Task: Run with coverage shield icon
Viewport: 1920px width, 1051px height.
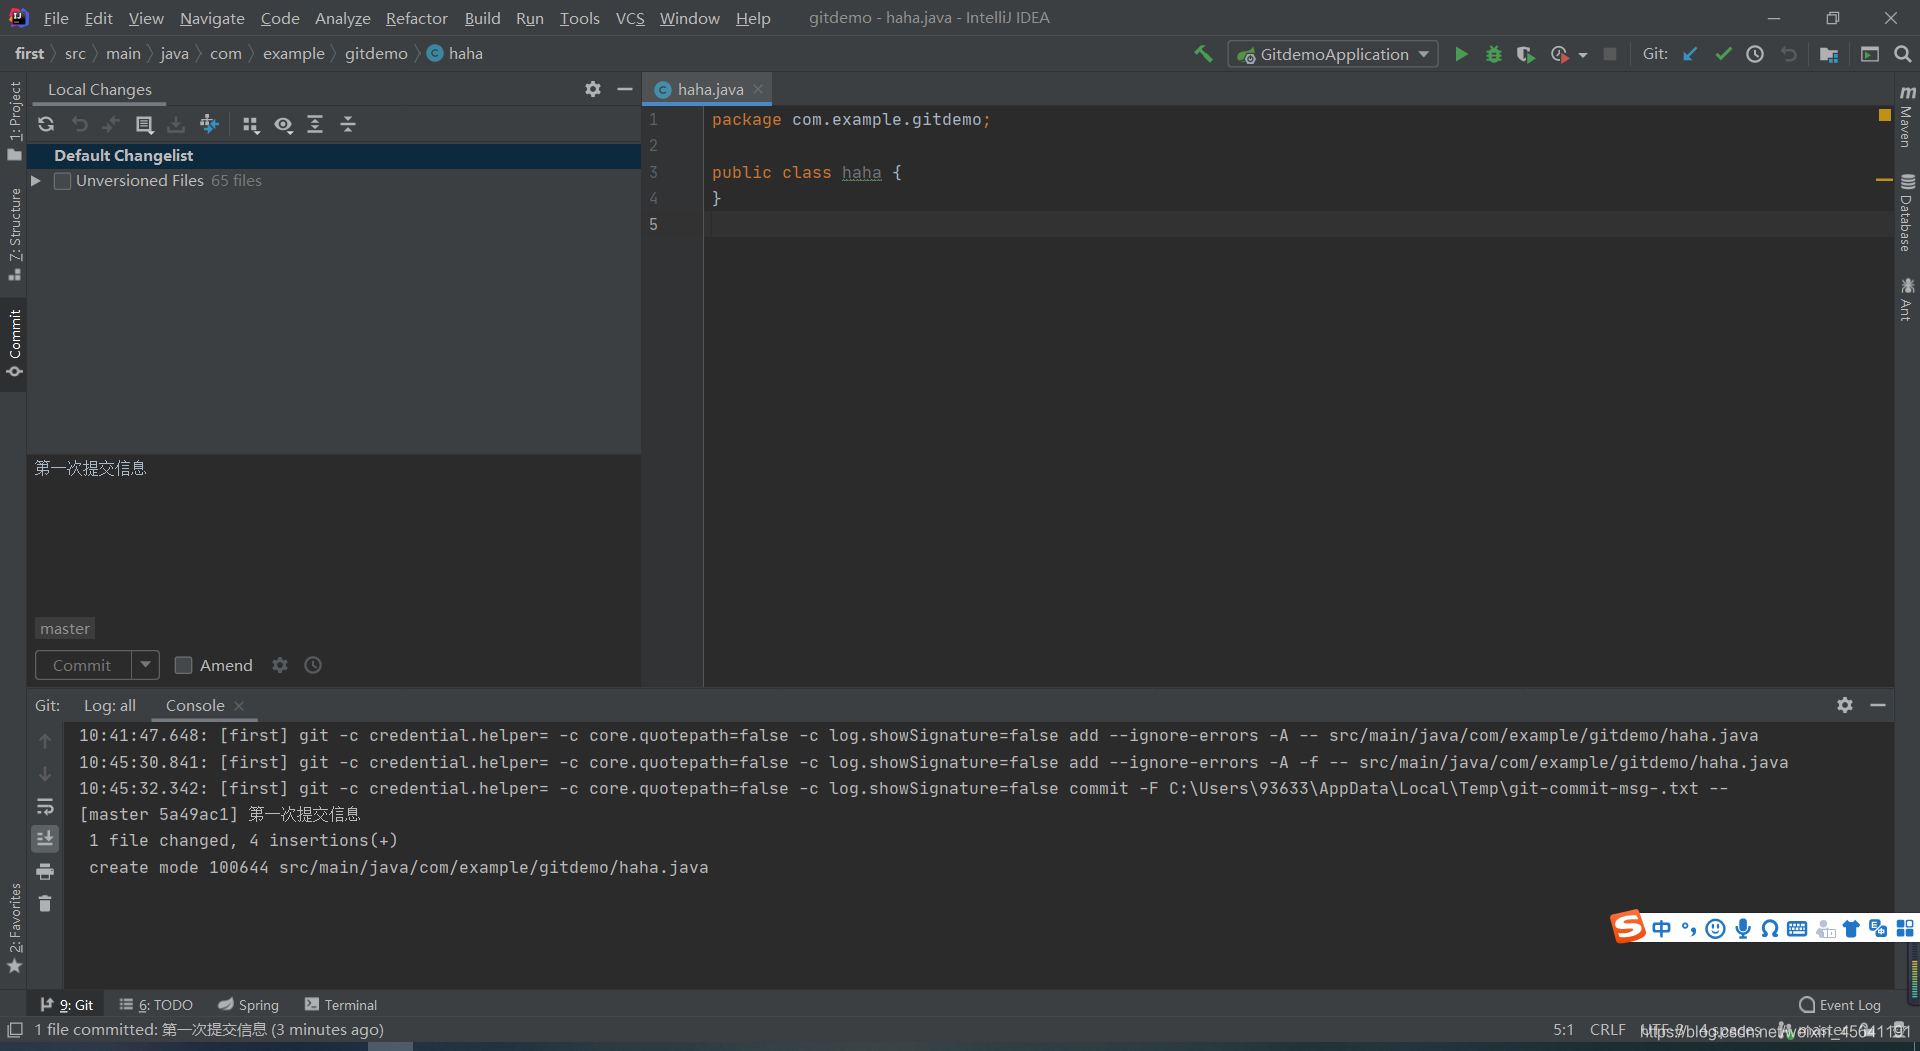Action: coord(1525,54)
